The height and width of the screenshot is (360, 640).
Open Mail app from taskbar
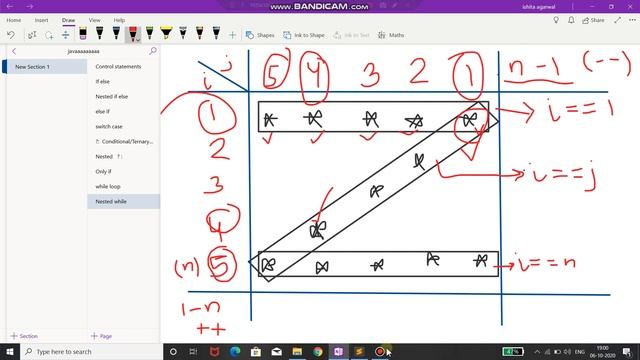pos(276,351)
